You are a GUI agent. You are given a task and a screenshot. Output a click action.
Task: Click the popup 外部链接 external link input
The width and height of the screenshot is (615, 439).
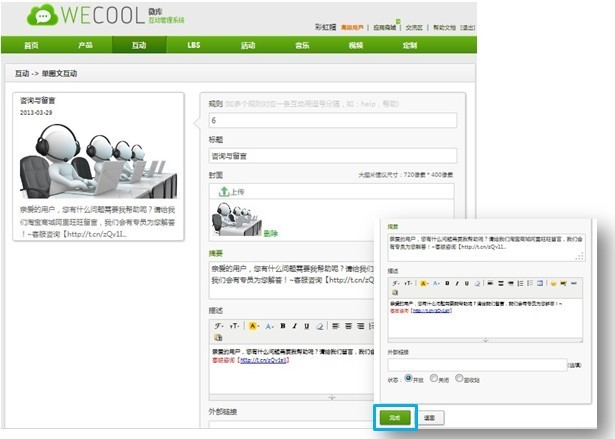click(477, 365)
